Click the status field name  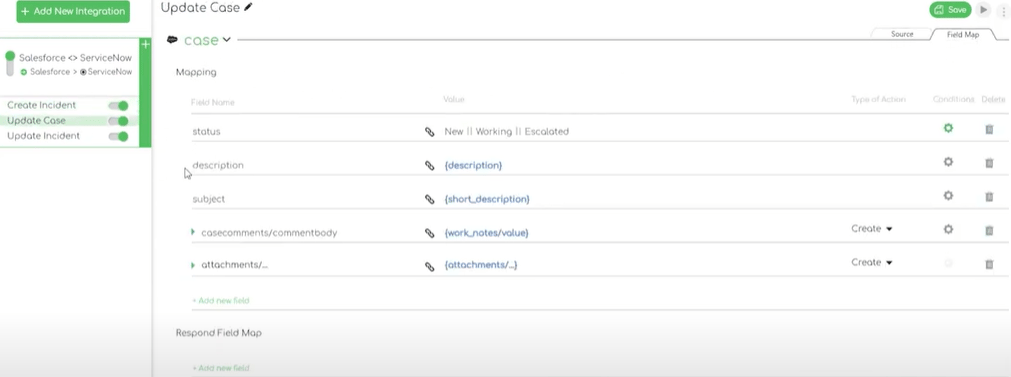click(206, 131)
